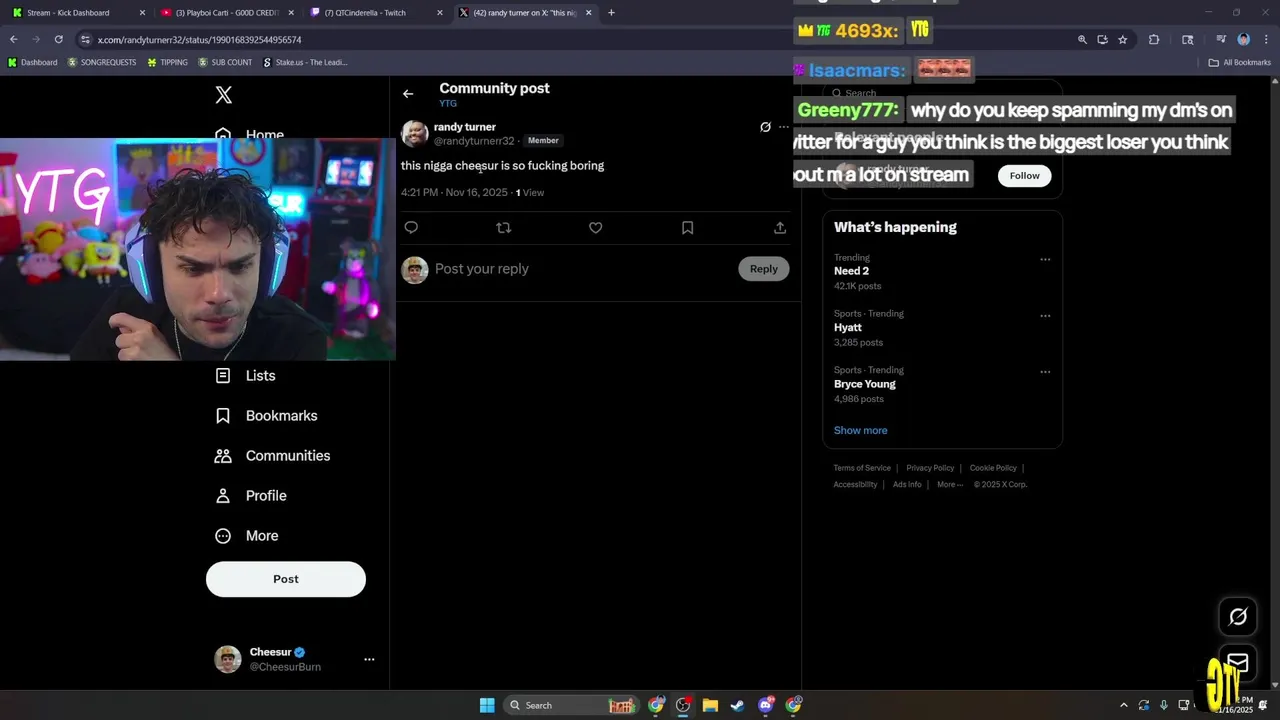Click the grey Reply button
Screen dimensions: 1280x720
764,269
